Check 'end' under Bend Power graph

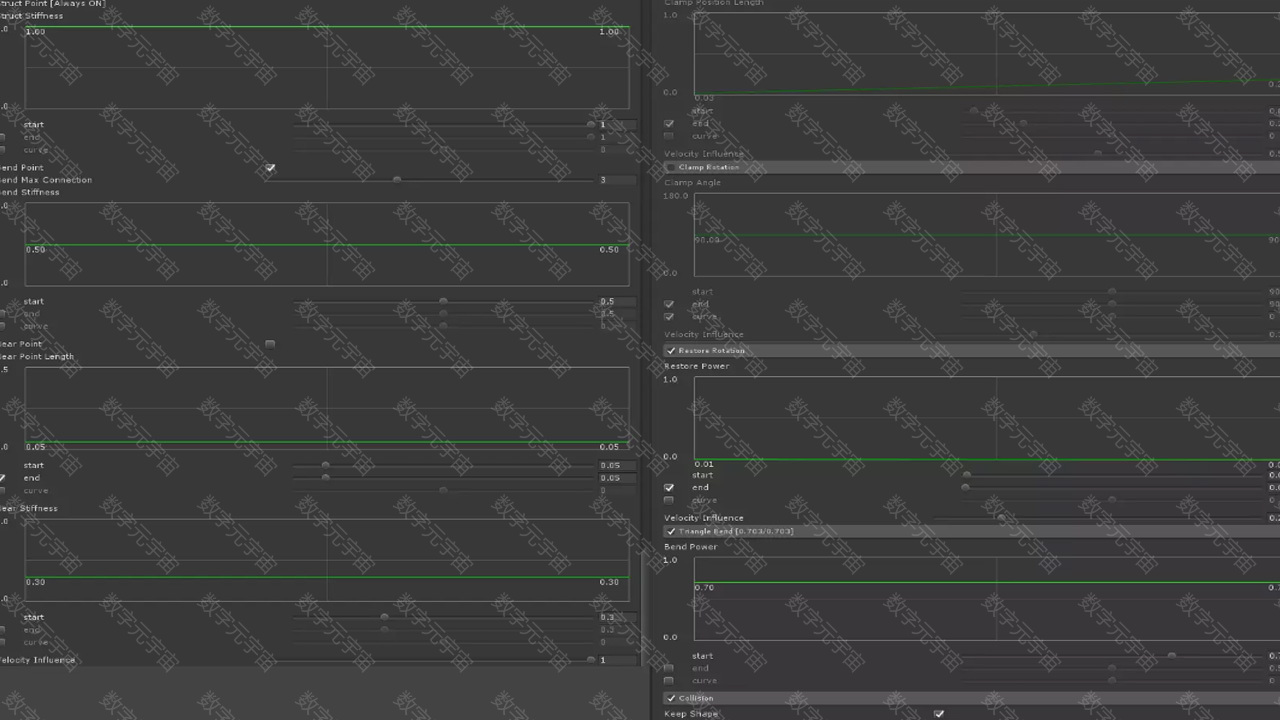click(x=669, y=668)
